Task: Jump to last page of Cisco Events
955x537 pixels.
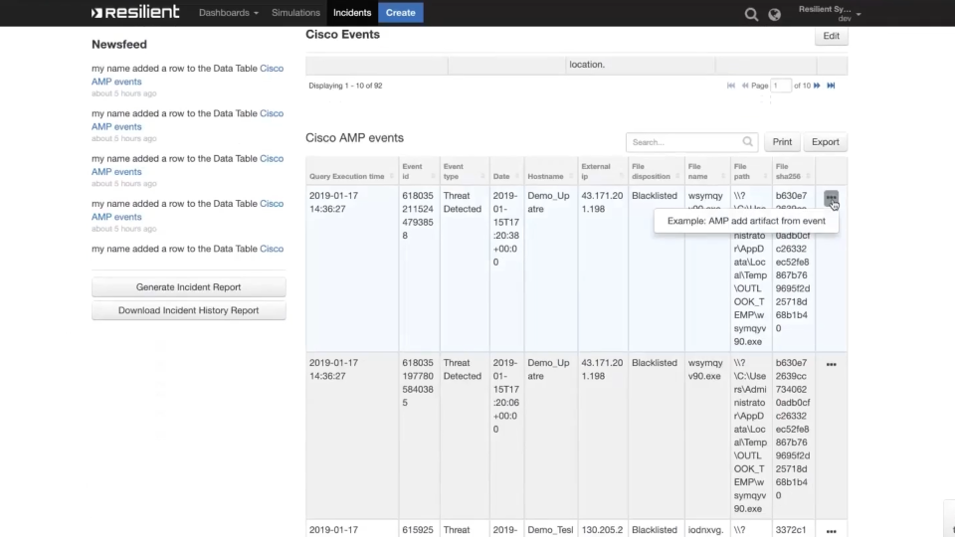Action: click(831, 86)
